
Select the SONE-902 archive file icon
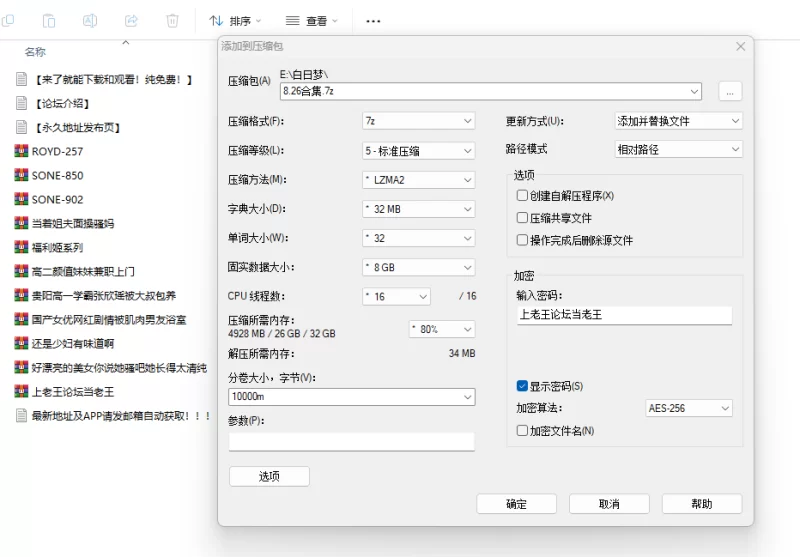[x=21, y=199]
